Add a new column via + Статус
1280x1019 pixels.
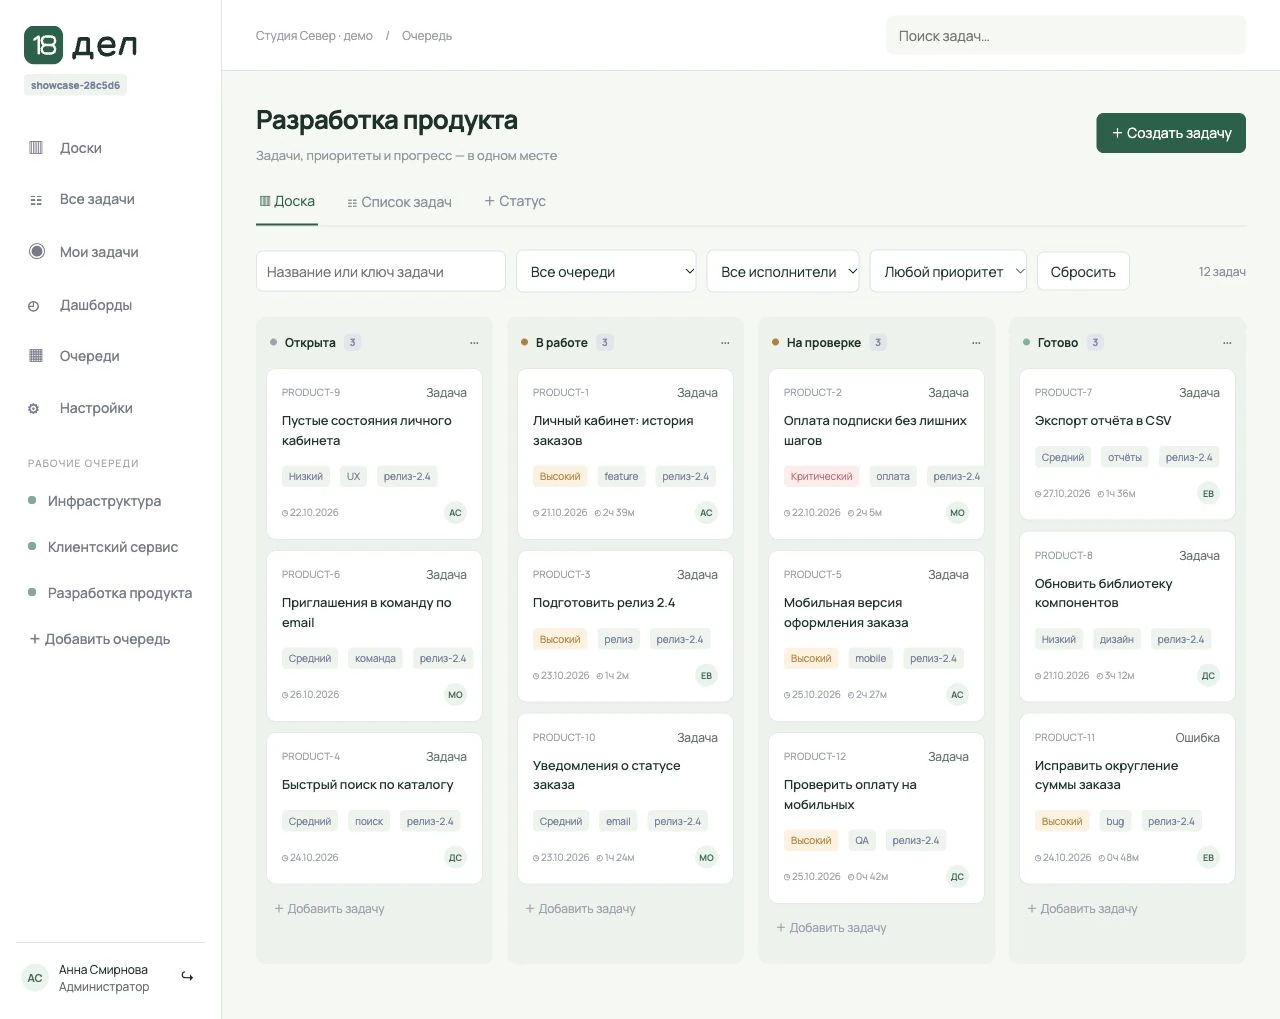(515, 202)
